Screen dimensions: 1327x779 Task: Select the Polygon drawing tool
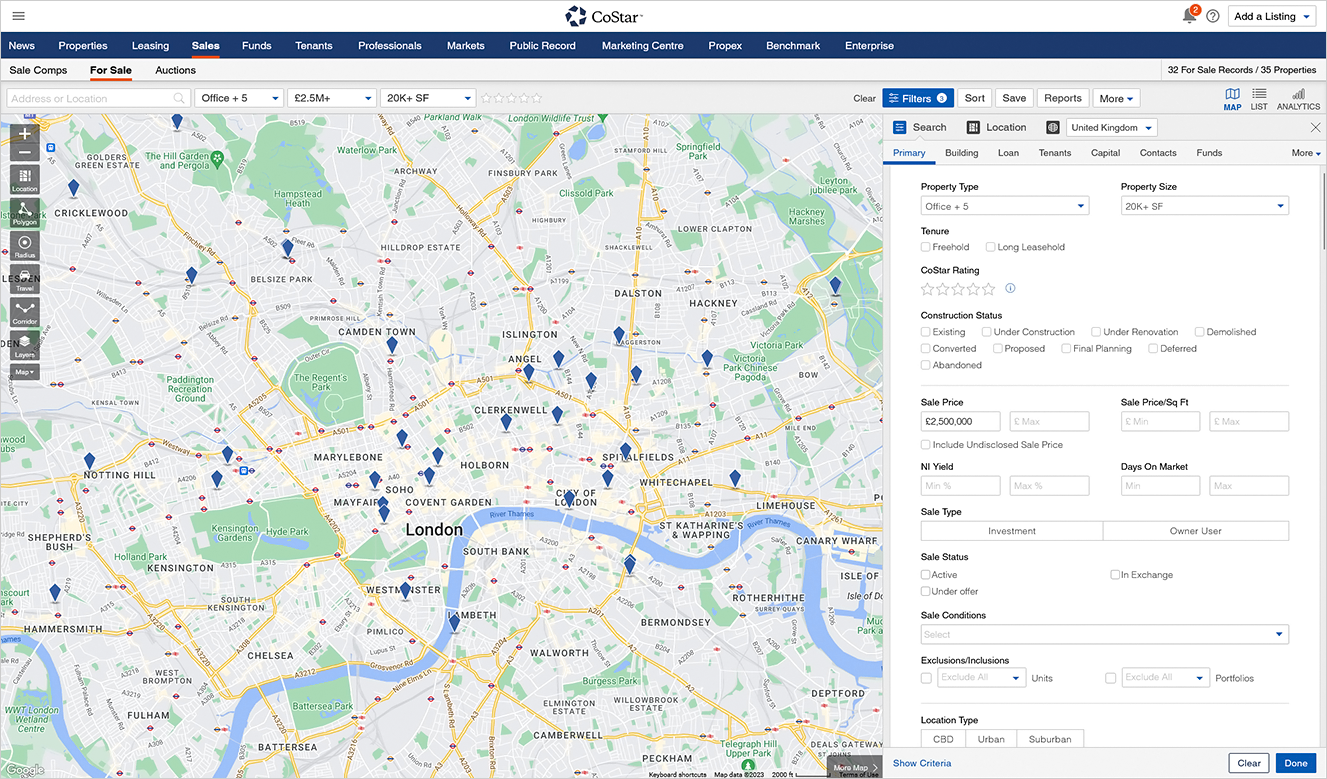point(25,213)
